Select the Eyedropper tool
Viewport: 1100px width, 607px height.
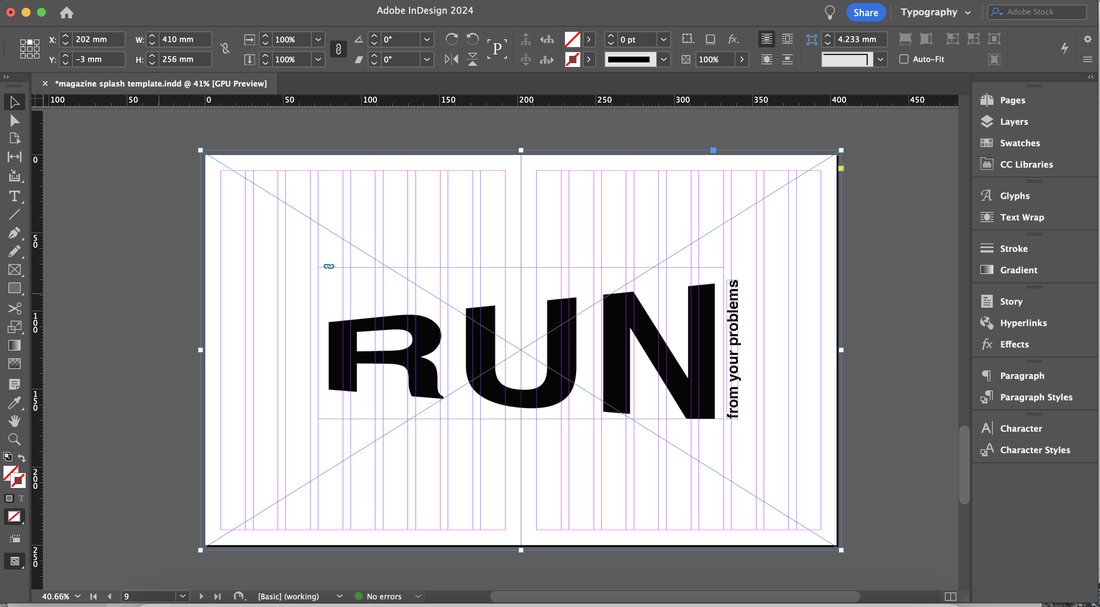pos(14,403)
